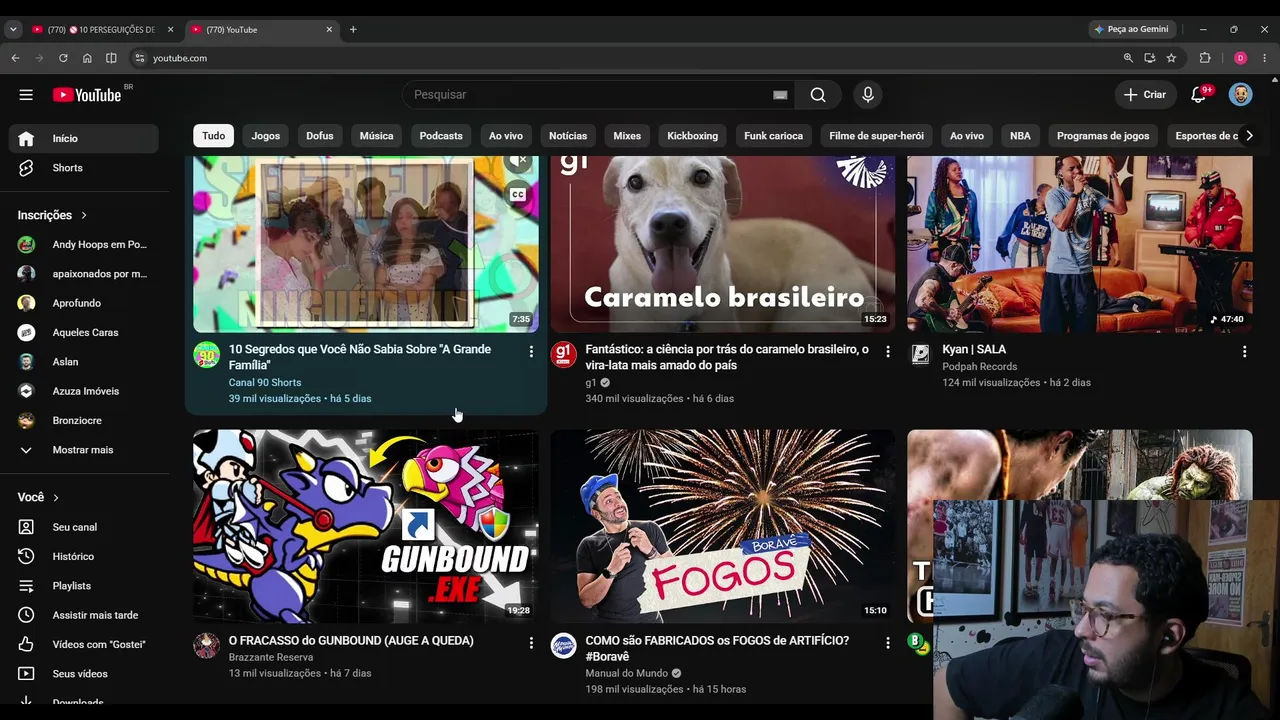
Task: Open Assistir mais tarde playlist
Action: tap(84, 615)
